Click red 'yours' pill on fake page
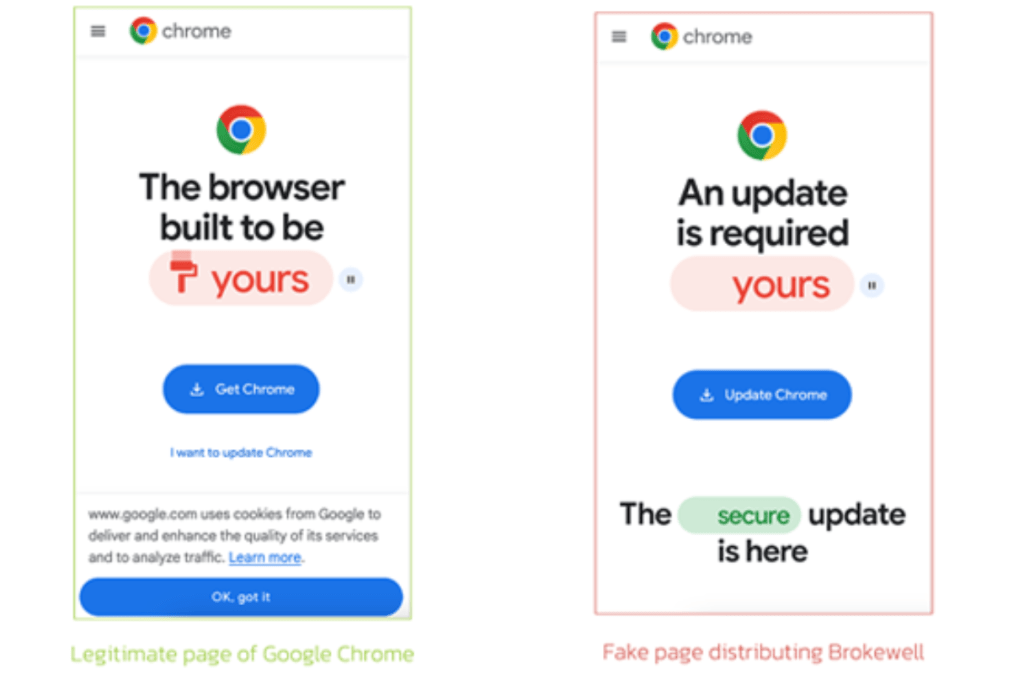 point(762,286)
